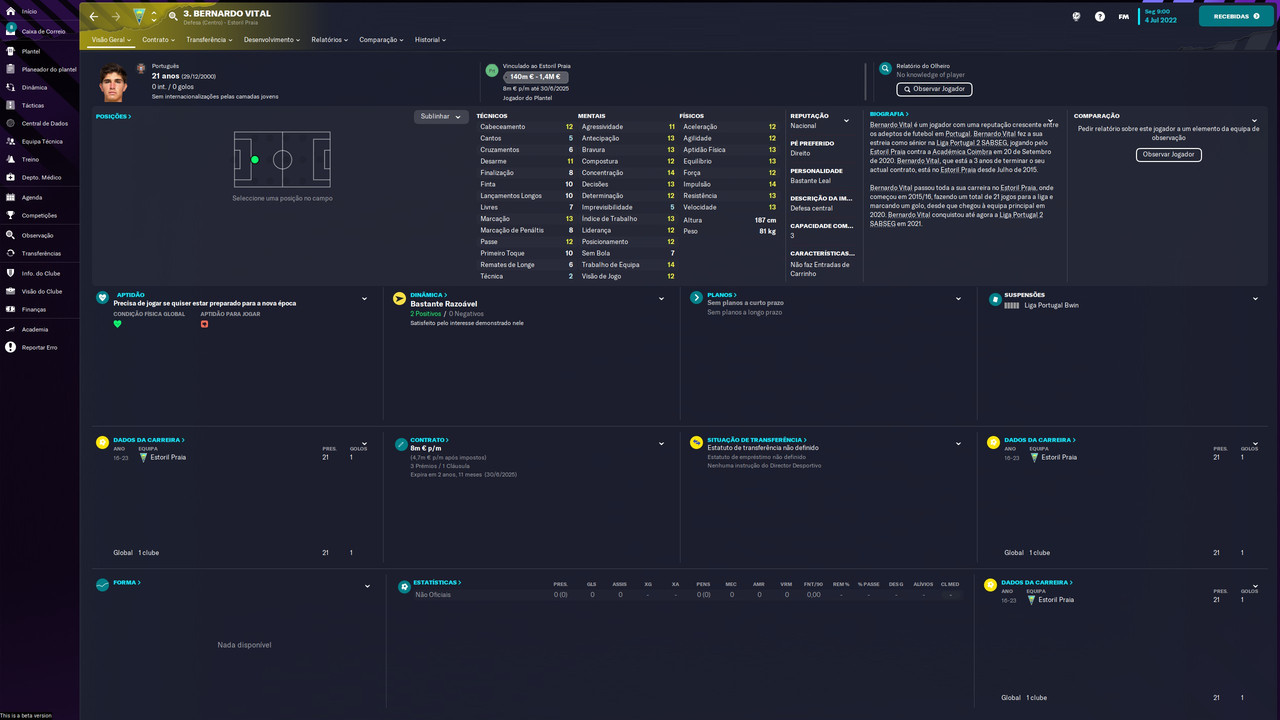This screenshot has height=720, width=1280.
Task: Expand the Planos panel chevron
Action: [x=958, y=299]
